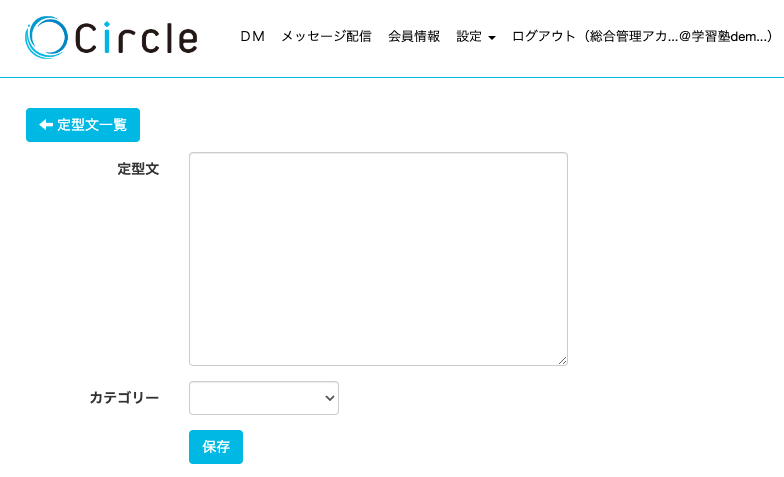Click the 定型文 field label

[138, 169]
